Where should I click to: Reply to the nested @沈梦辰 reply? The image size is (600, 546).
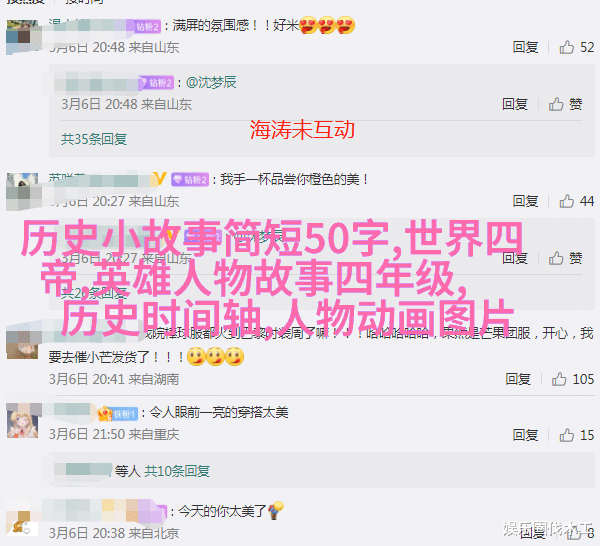coord(515,104)
